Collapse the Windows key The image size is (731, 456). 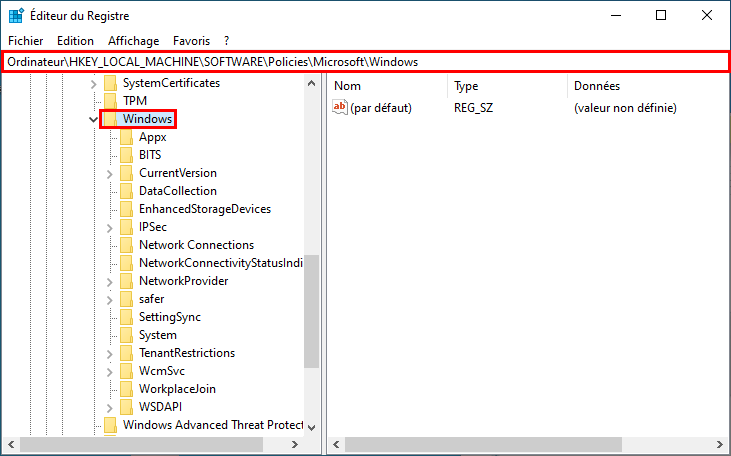93,119
